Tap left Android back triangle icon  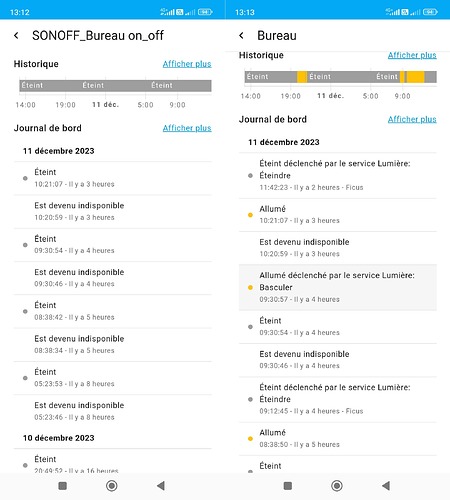coord(161,486)
